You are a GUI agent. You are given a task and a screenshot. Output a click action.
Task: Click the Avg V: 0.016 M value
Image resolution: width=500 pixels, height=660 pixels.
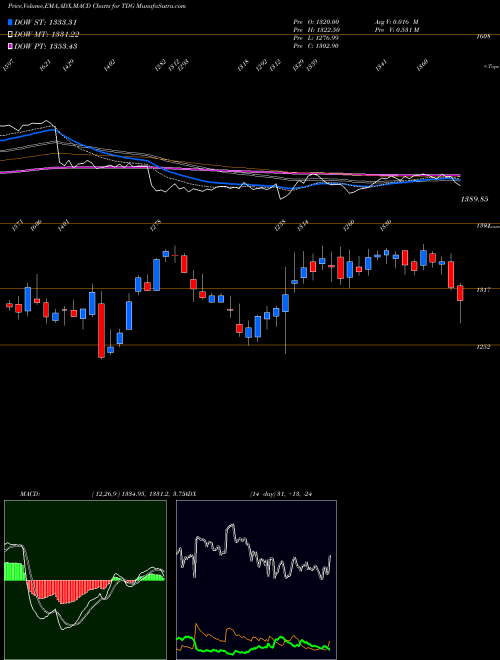396,22
